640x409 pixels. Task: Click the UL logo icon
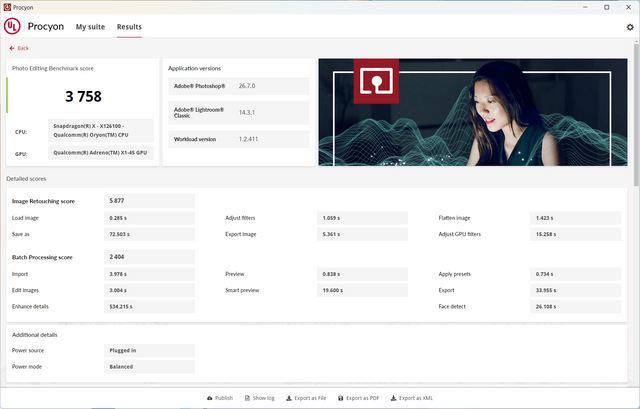click(12, 27)
